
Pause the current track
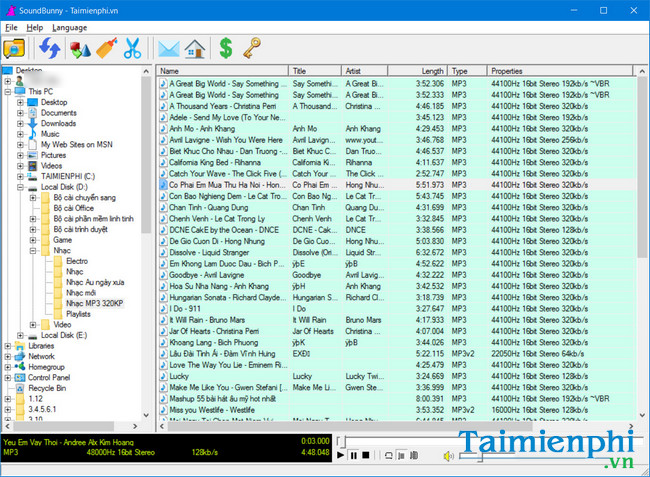[x=354, y=455]
